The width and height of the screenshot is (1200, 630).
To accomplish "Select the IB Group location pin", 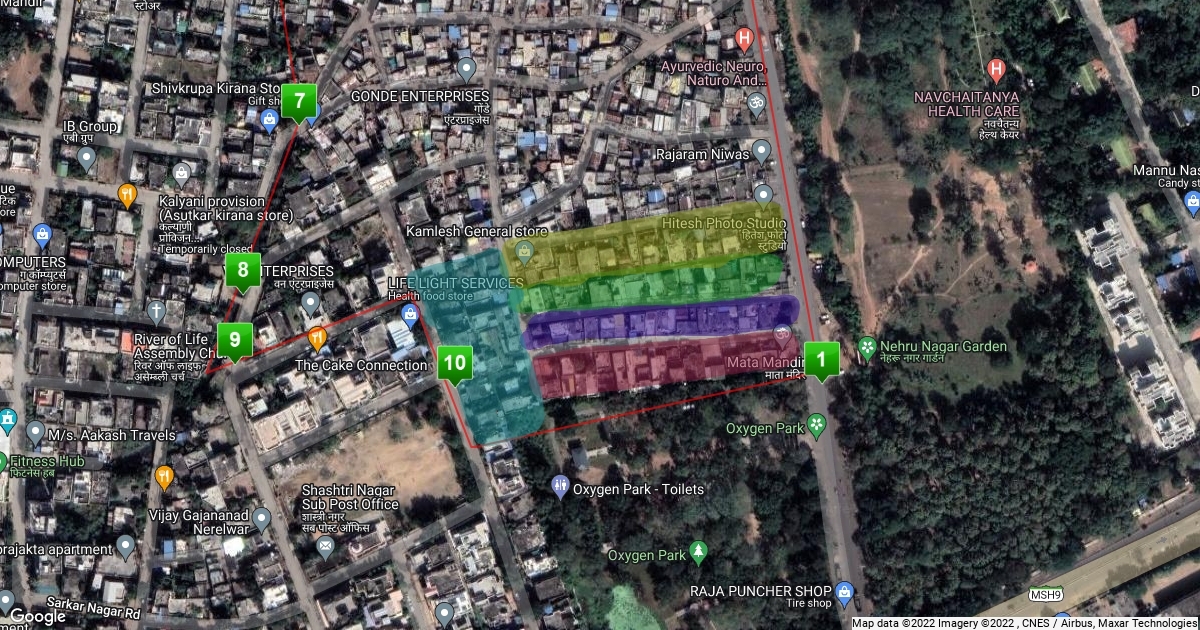I will 87,158.
